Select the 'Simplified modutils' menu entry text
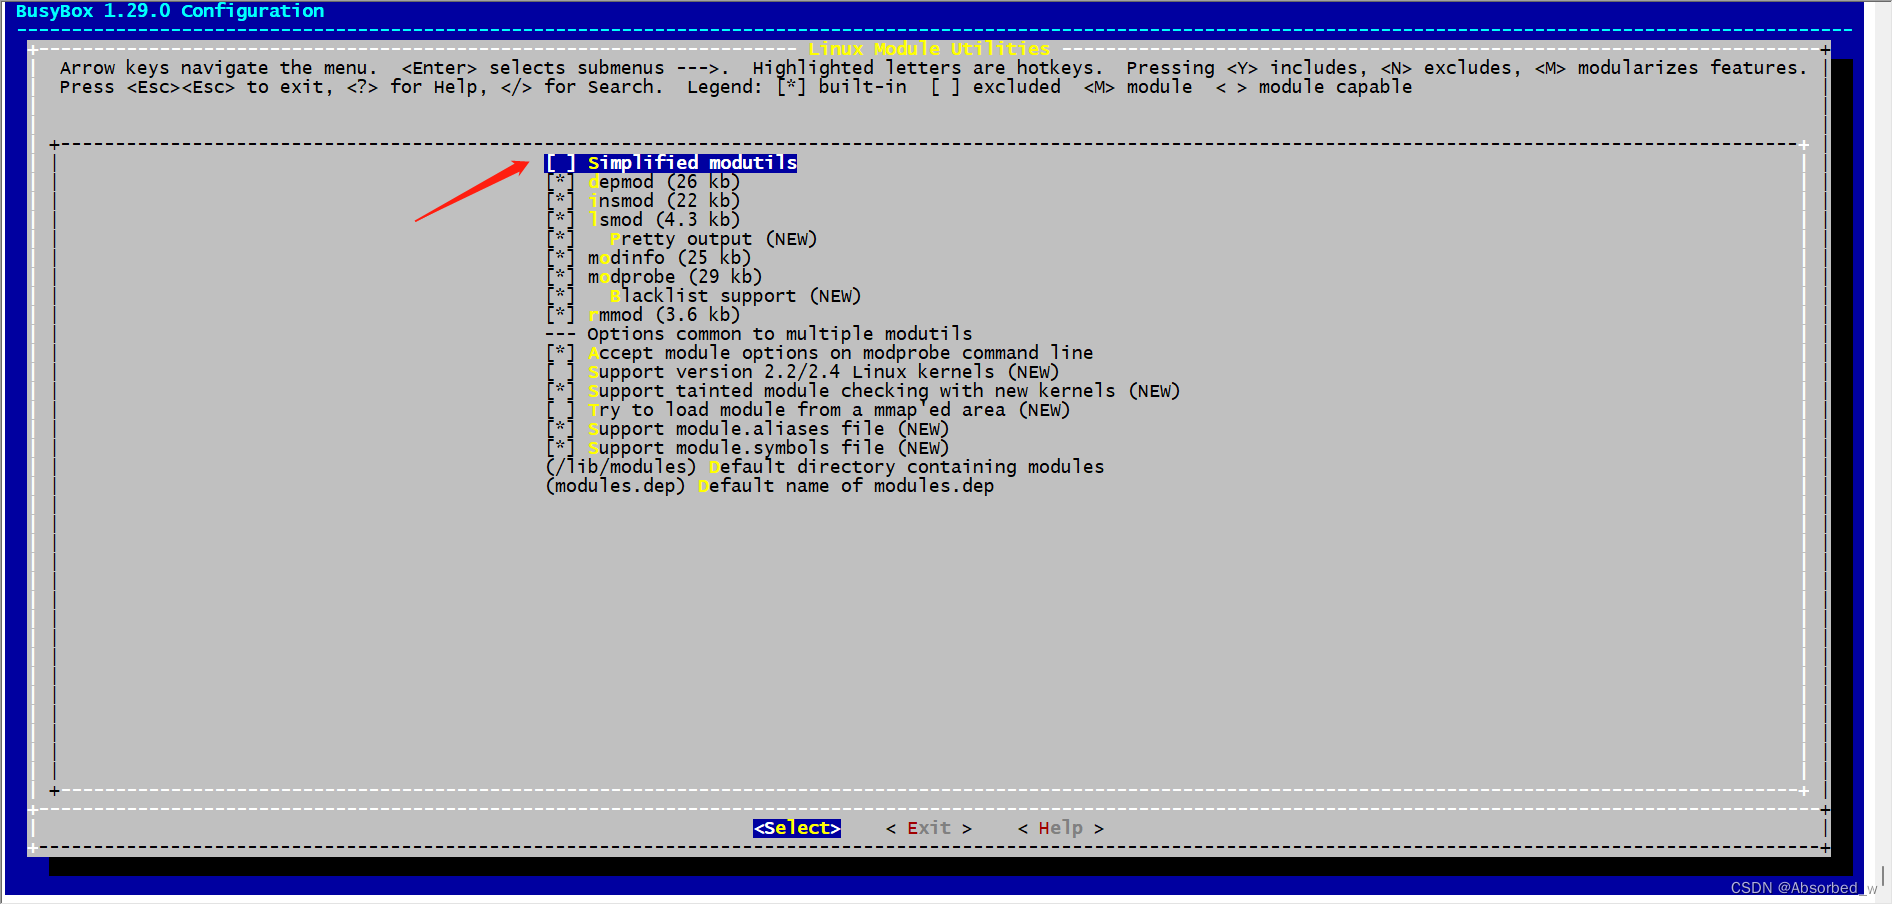This screenshot has height=905, width=1893. pyautogui.click(x=692, y=163)
